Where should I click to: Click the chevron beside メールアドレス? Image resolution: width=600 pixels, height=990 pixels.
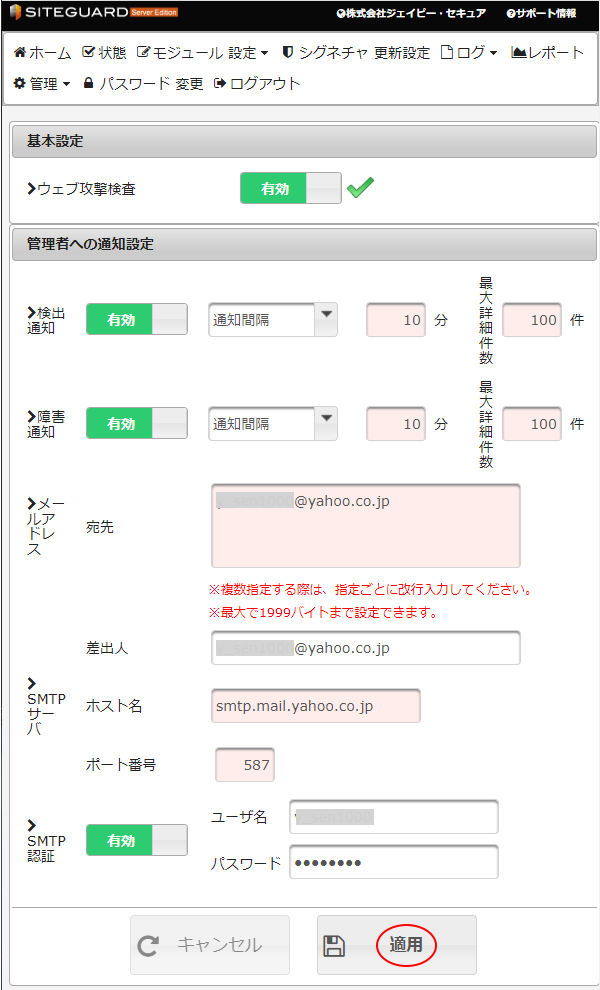pyautogui.click(x=32, y=503)
